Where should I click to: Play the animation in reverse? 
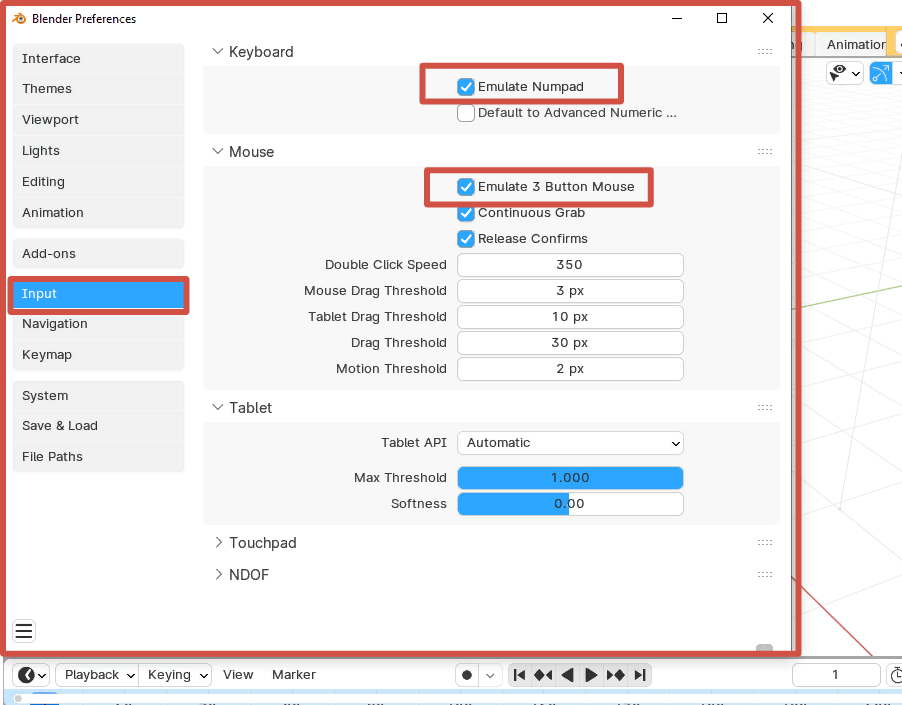(x=567, y=675)
